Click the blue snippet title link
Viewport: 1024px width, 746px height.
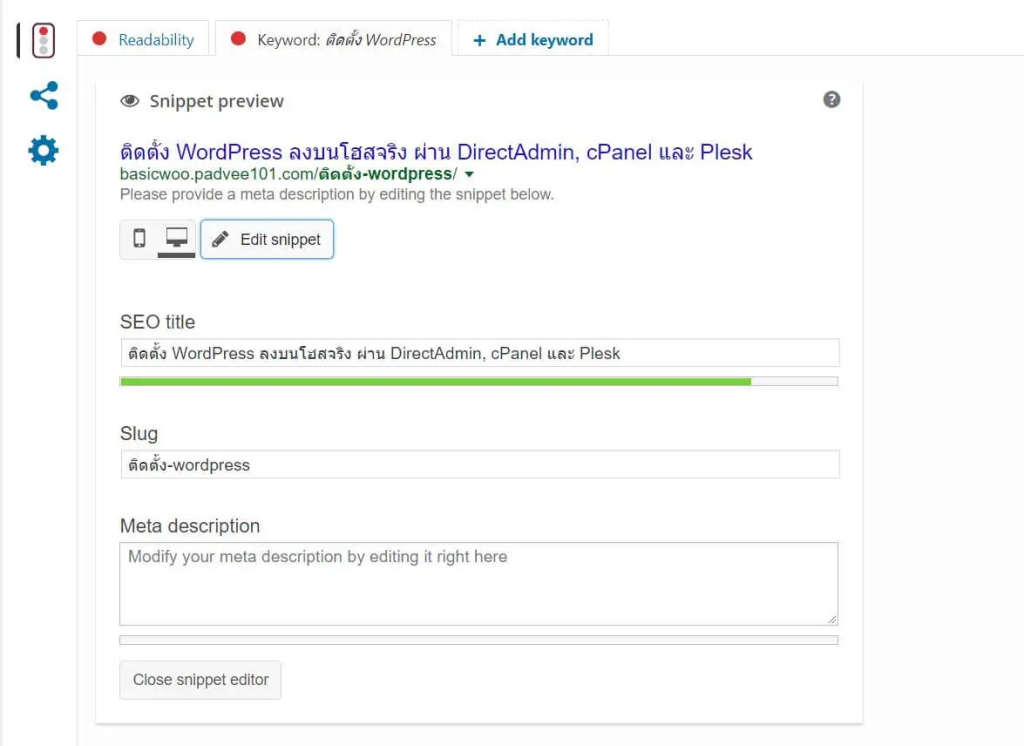(x=436, y=152)
